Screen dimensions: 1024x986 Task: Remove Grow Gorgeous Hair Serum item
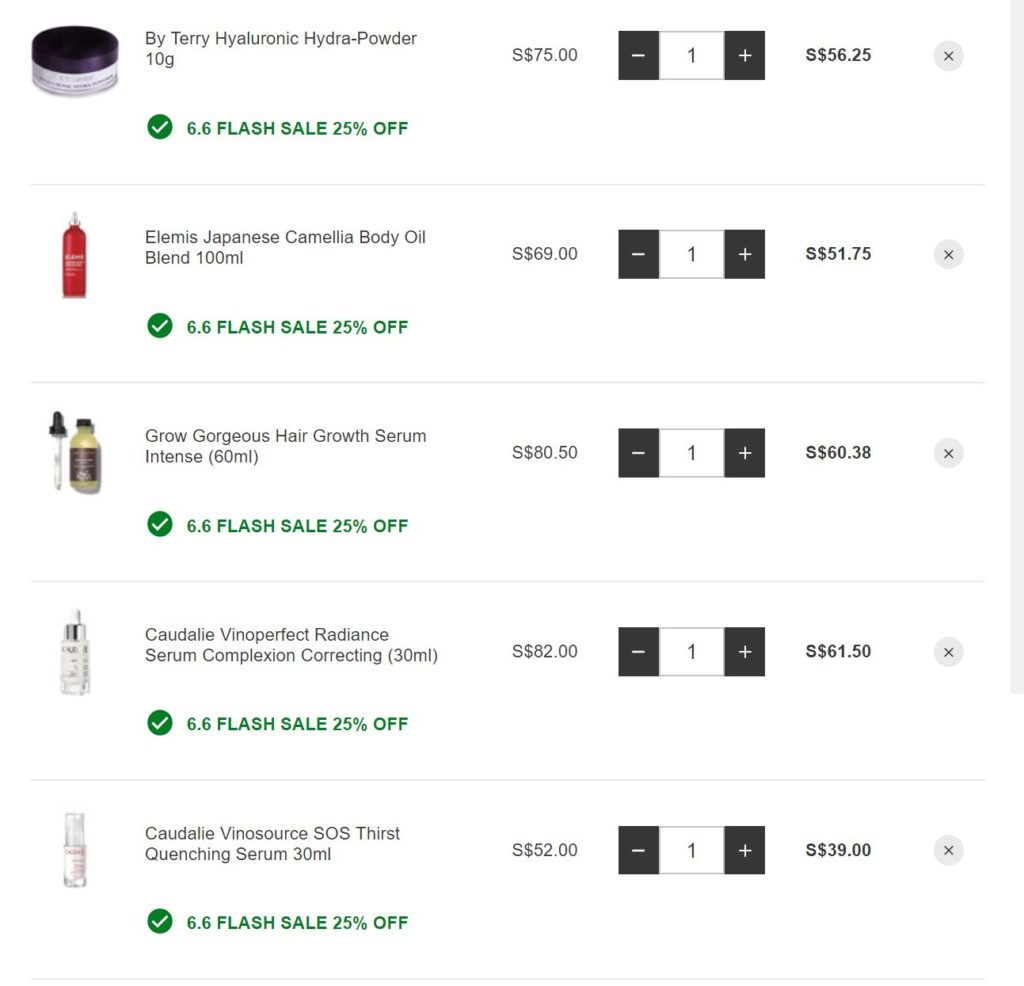coord(948,453)
